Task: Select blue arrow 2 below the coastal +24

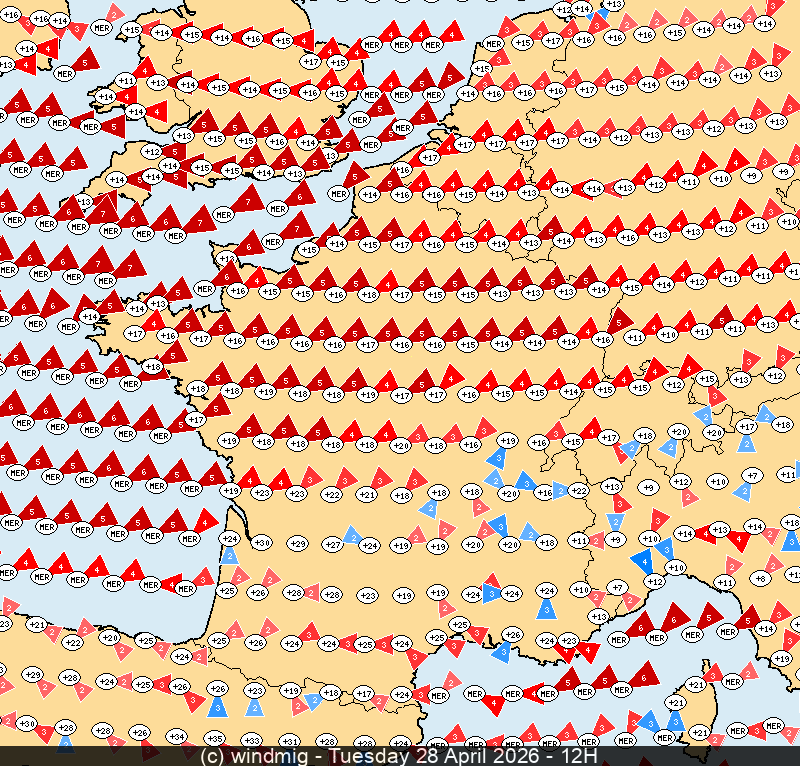Action: click(229, 556)
